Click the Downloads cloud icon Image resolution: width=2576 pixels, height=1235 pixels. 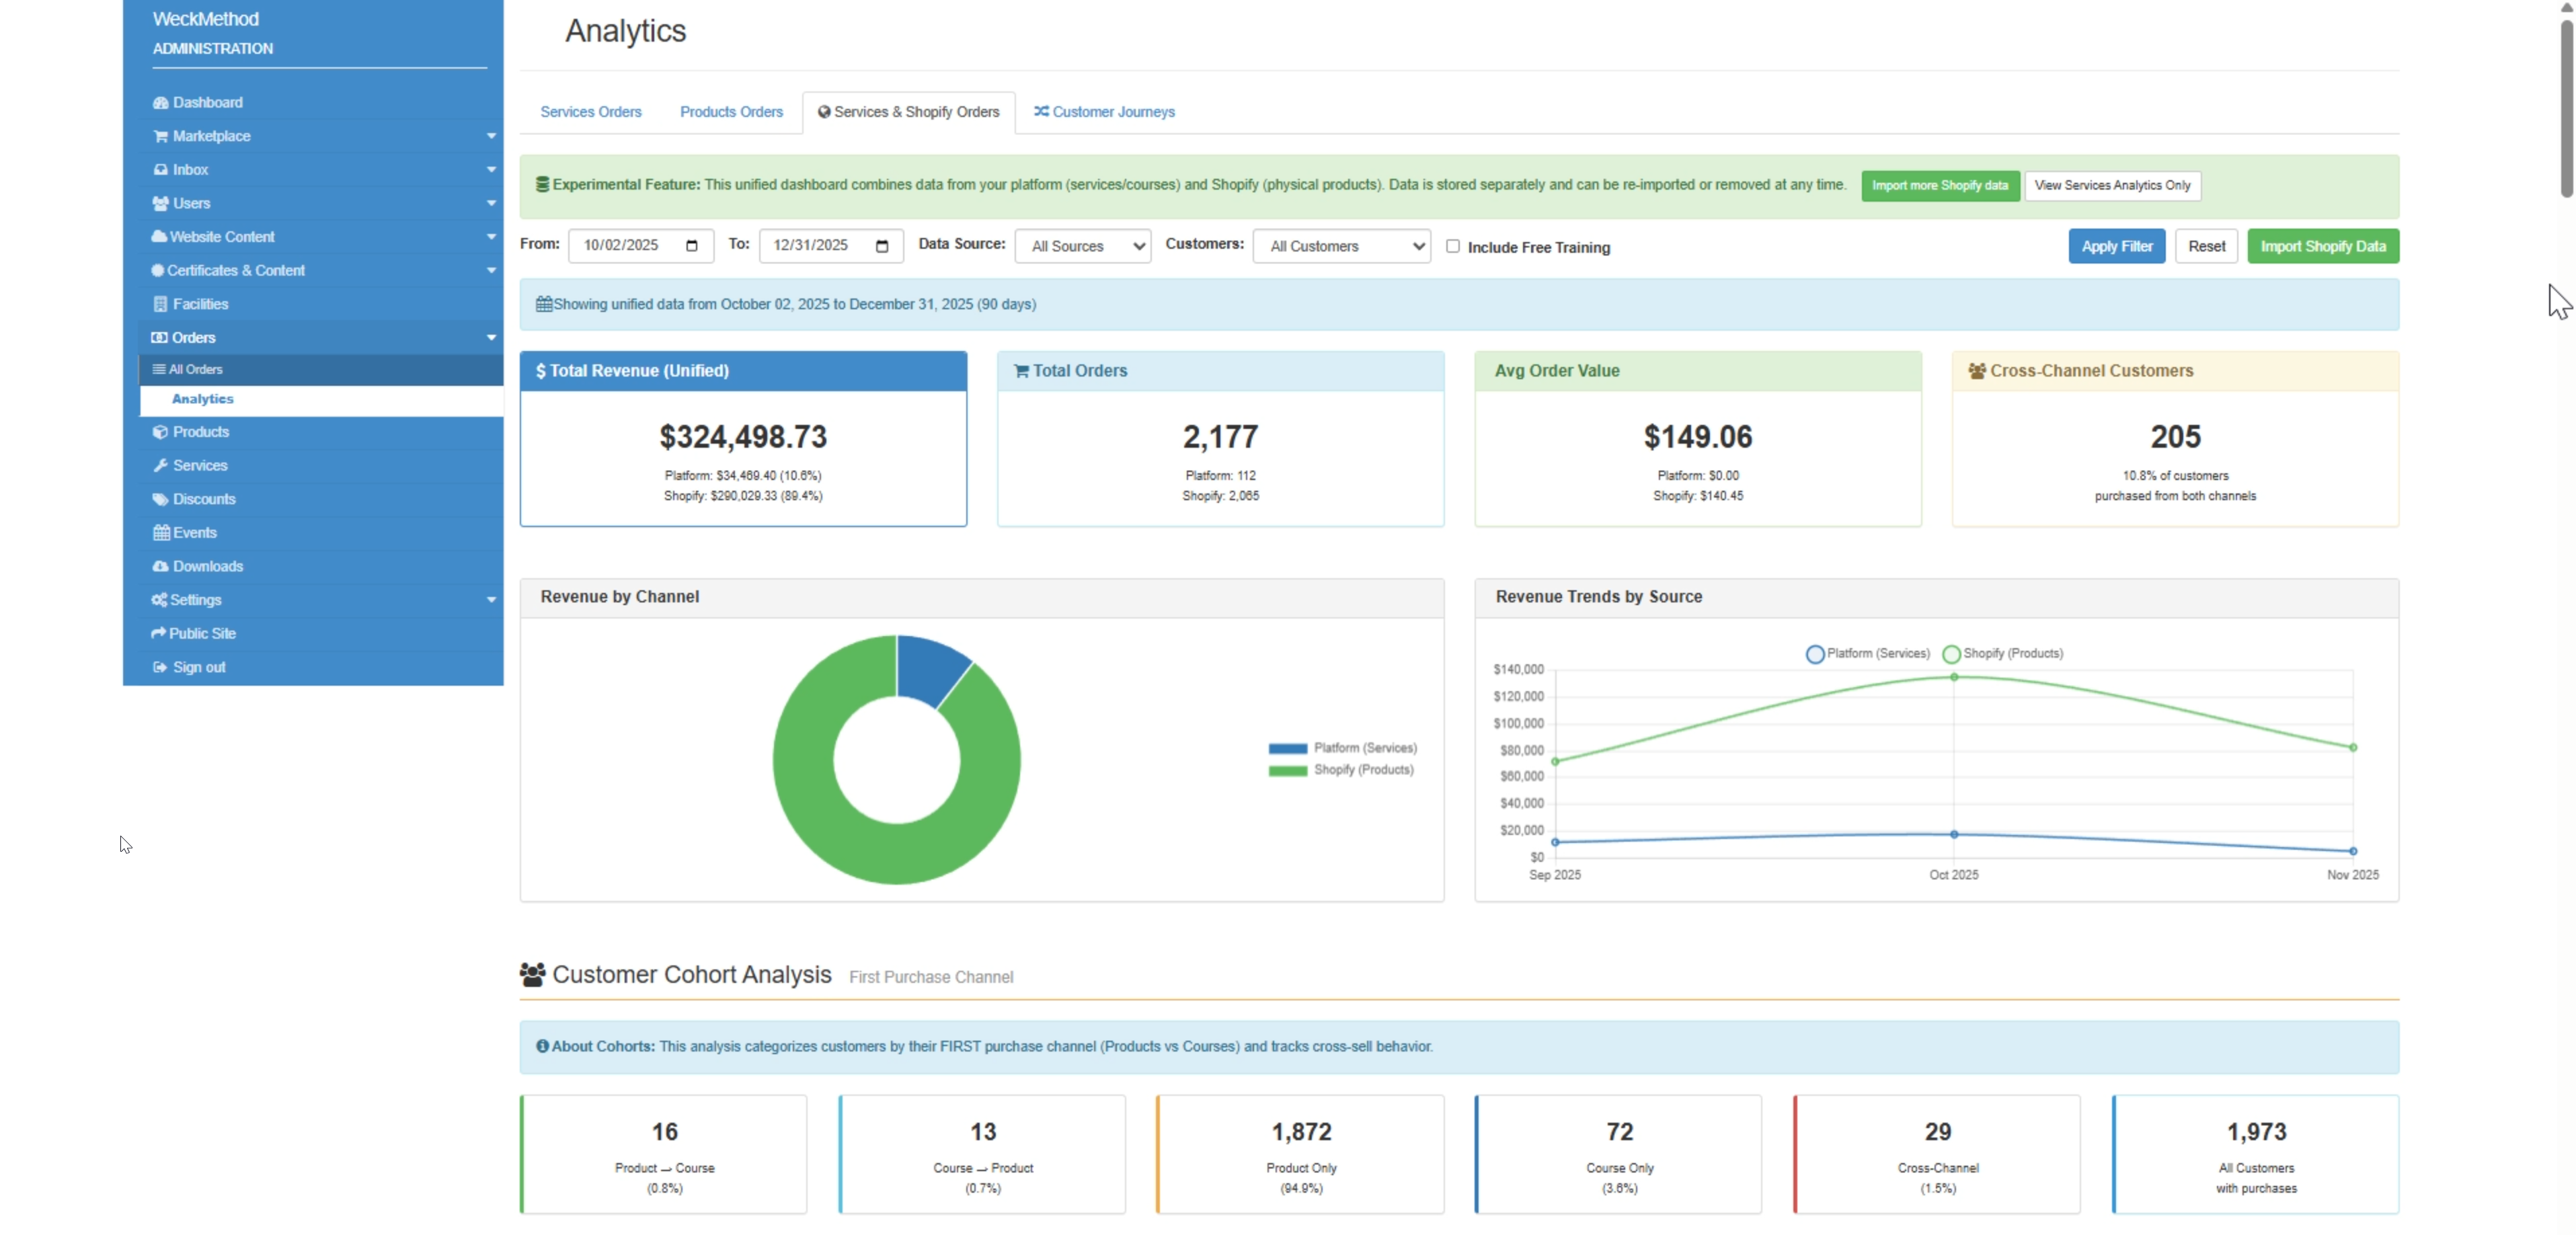160,566
